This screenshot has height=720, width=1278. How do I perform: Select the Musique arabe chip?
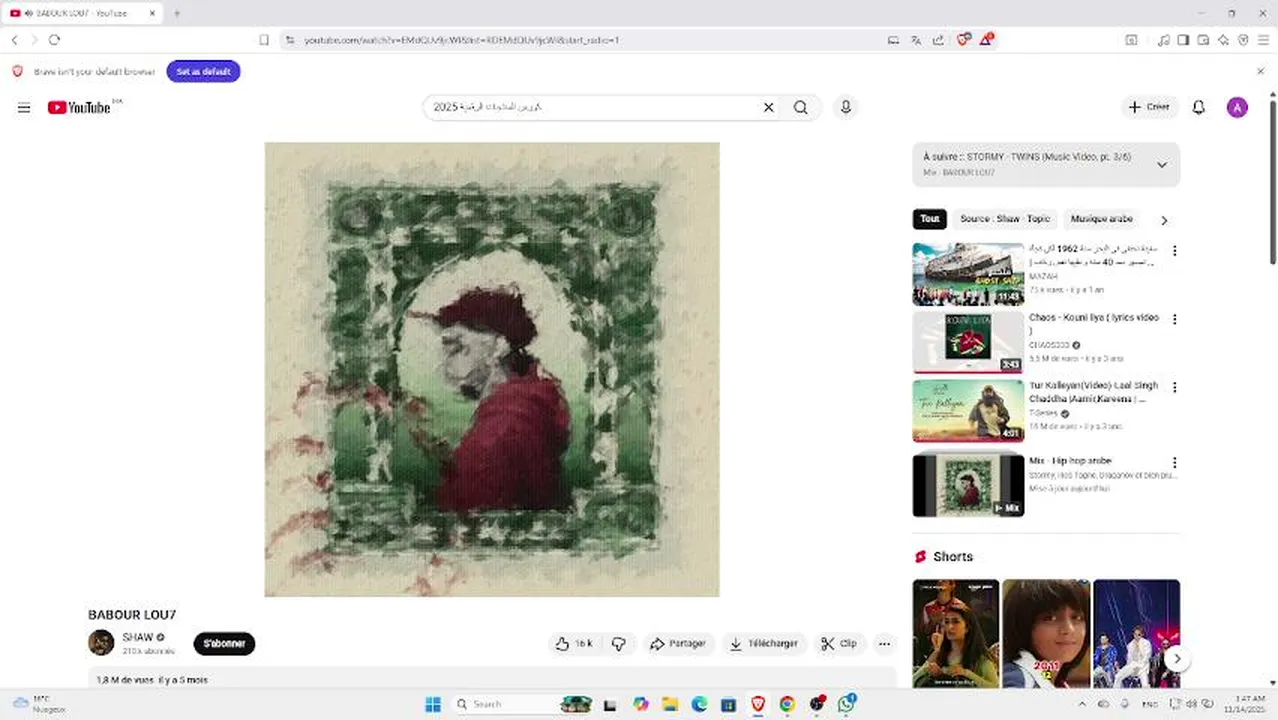[1101, 219]
